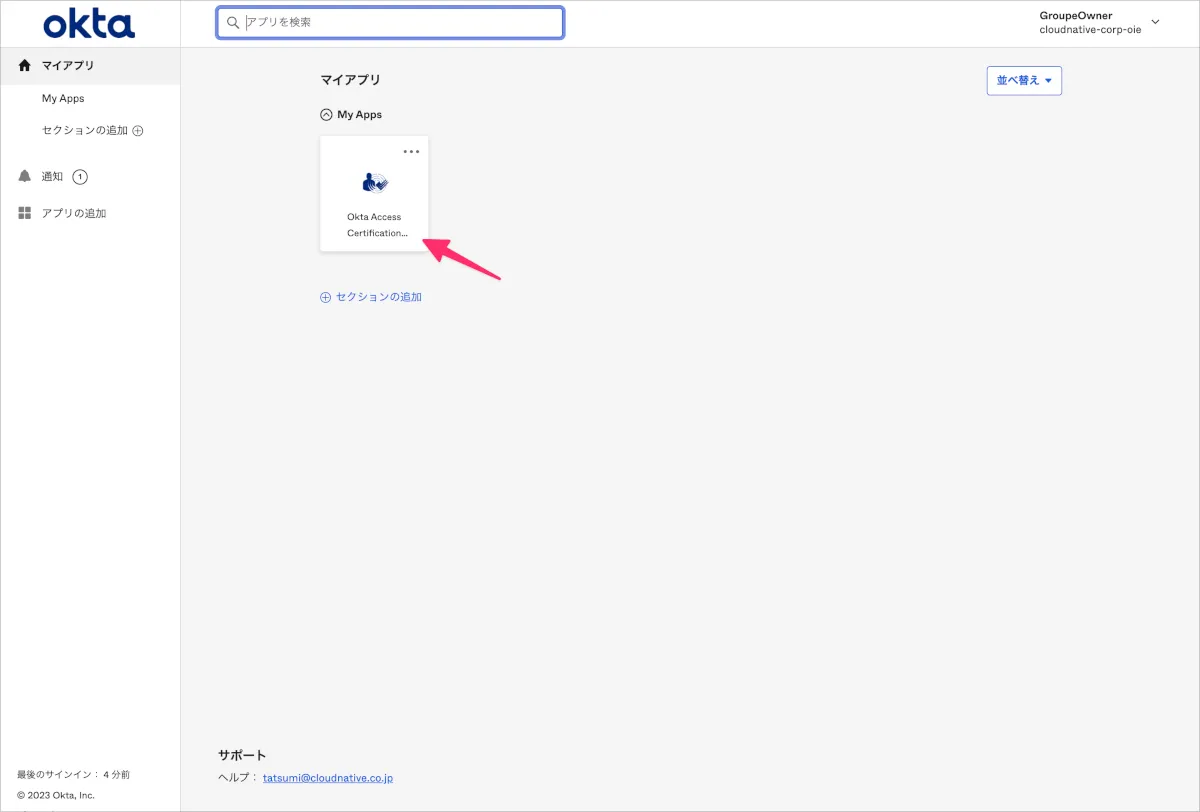Collapse the My Apps section chevron
The width and height of the screenshot is (1200, 812).
pyautogui.click(x=326, y=115)
